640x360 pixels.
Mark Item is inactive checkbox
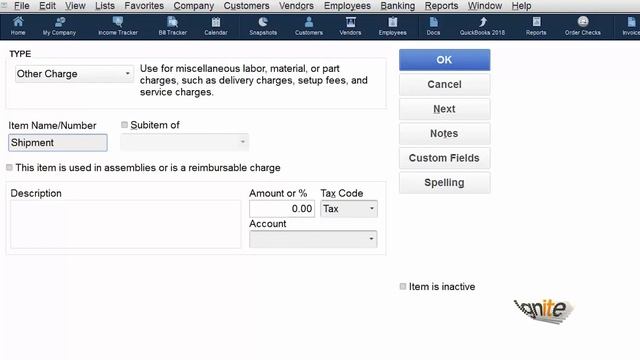point(403,286)
